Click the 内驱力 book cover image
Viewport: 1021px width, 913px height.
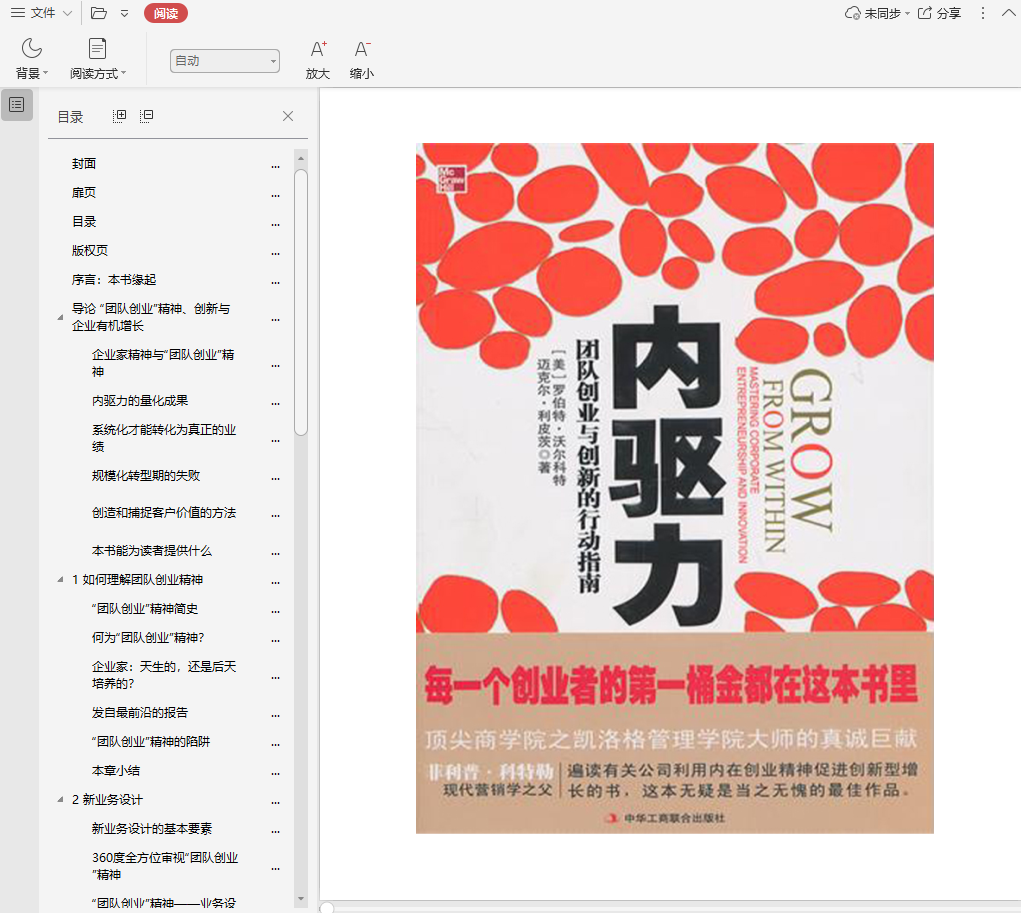pos(675,488)
